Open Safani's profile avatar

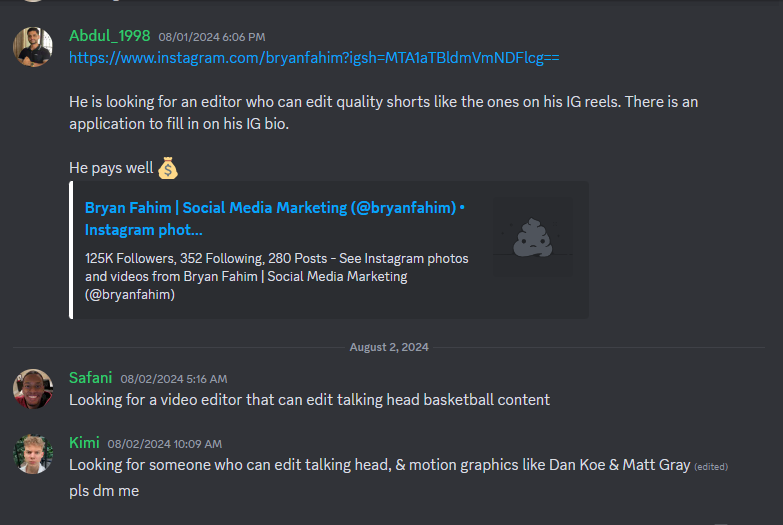tap(33, 389)
